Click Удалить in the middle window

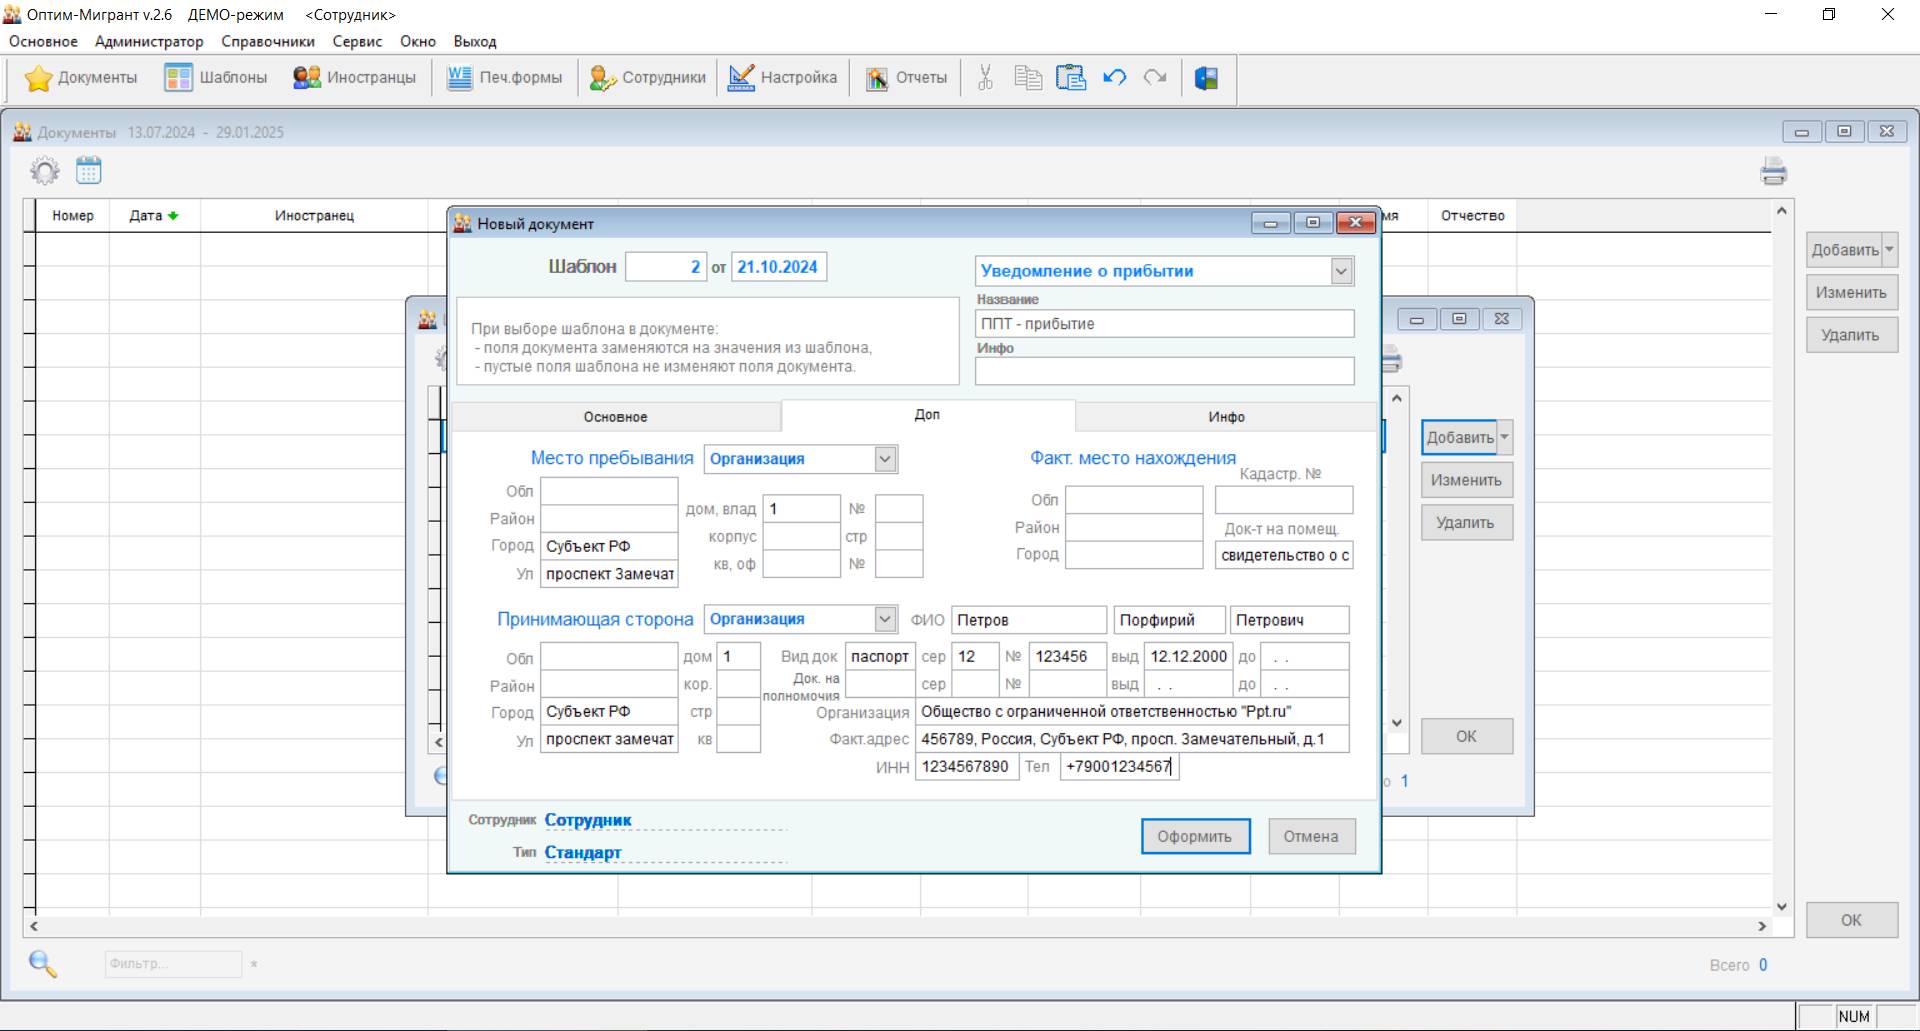(1466, 522)
